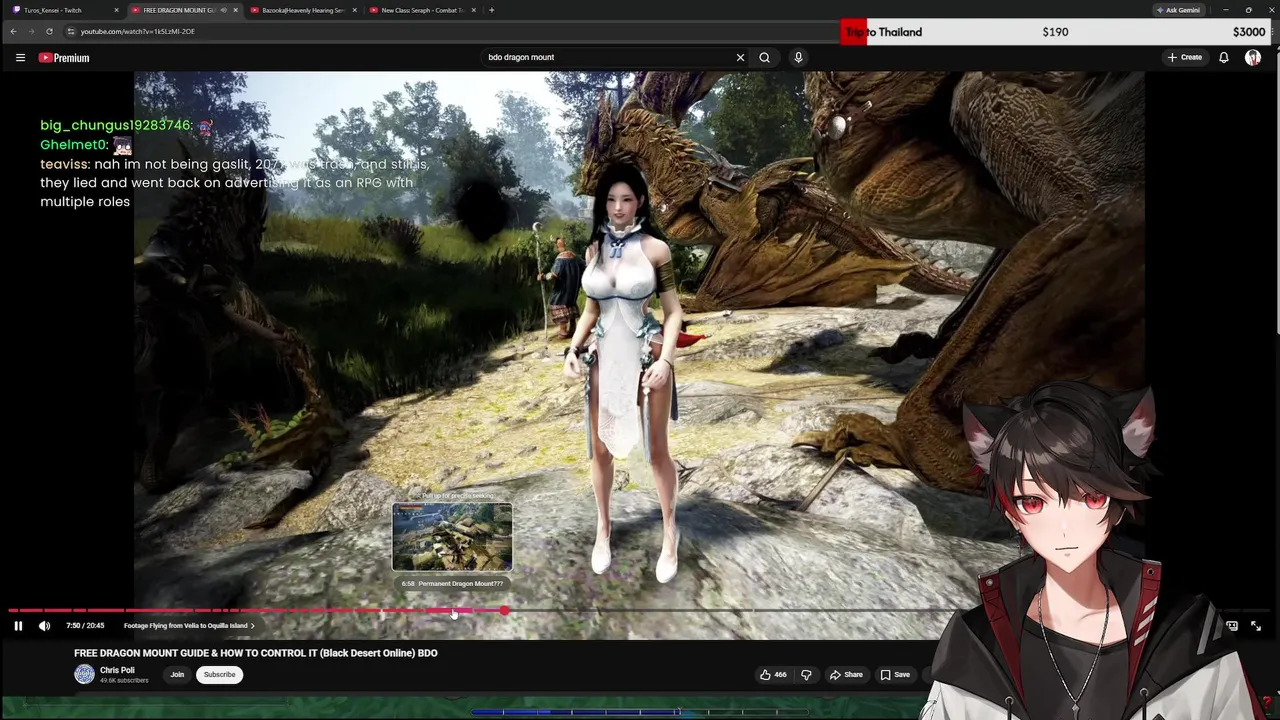Mute the video volume speaker icon
This screenshot has width=1280, height=720.
coord(44,626)
